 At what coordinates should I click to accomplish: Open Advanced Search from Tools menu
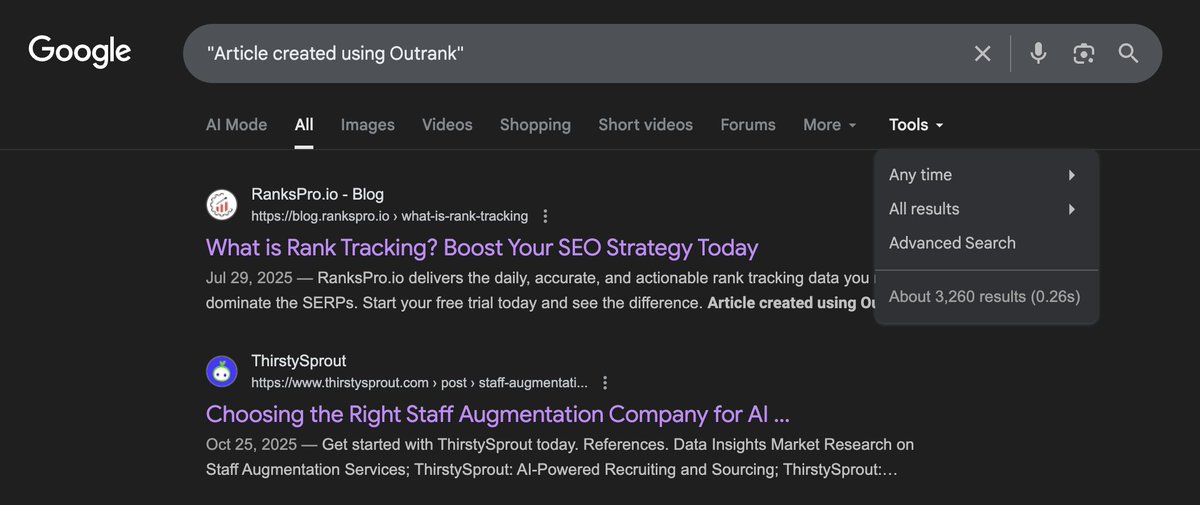952,243
